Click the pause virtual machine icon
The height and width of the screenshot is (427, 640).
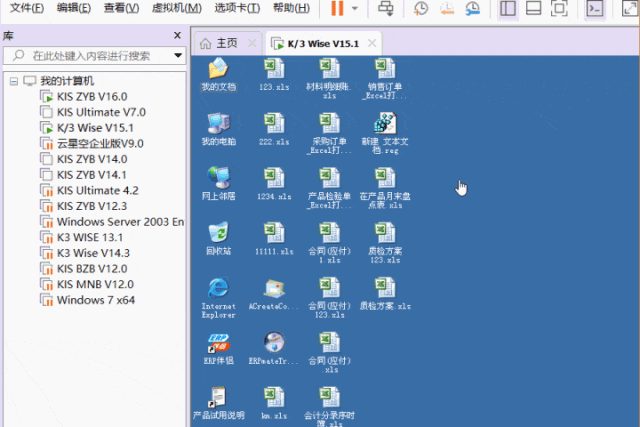click(x=337, y=8)
